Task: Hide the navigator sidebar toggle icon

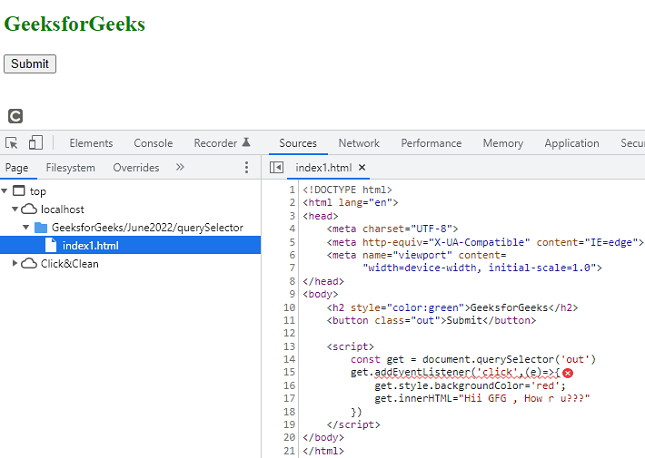Action: pos(276,167)
